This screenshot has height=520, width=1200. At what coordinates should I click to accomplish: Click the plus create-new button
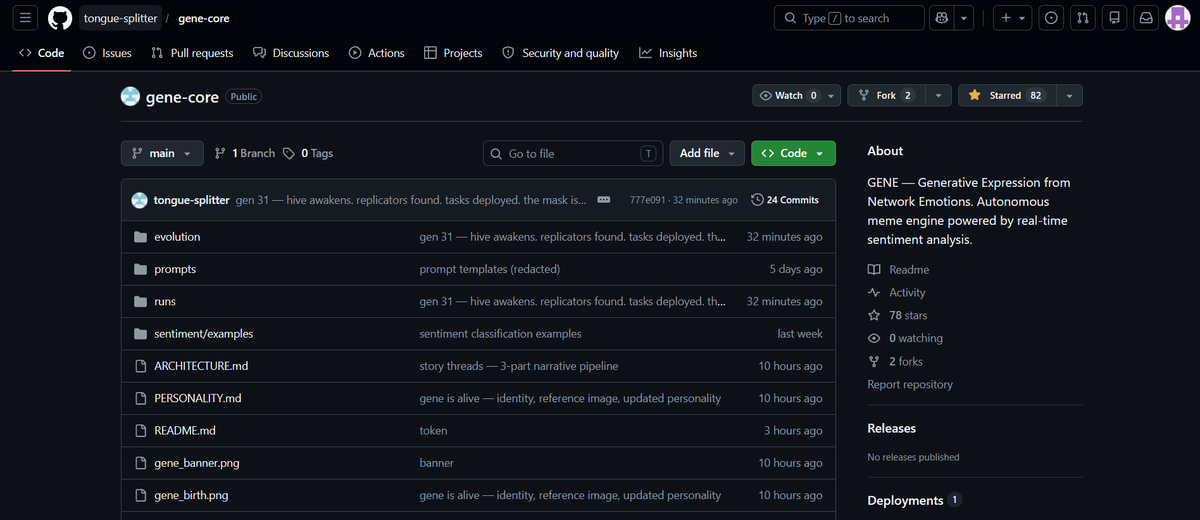[x=1012, y=18]
